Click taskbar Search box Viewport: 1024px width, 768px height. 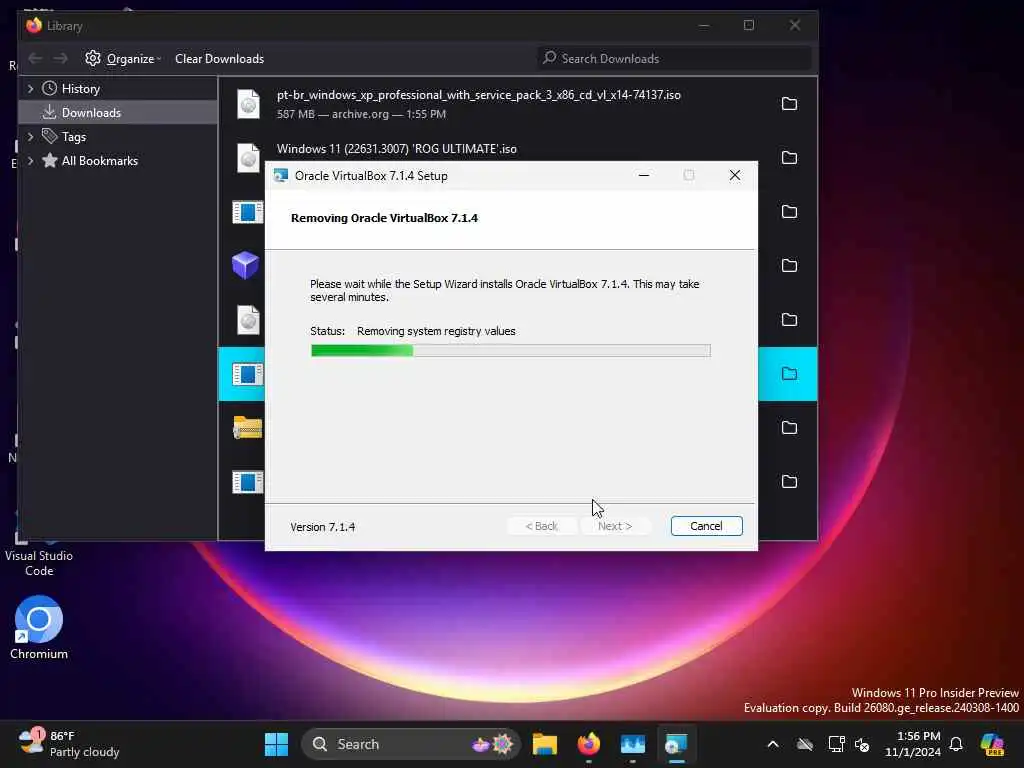pyautogui.click(x=411, y=744)
